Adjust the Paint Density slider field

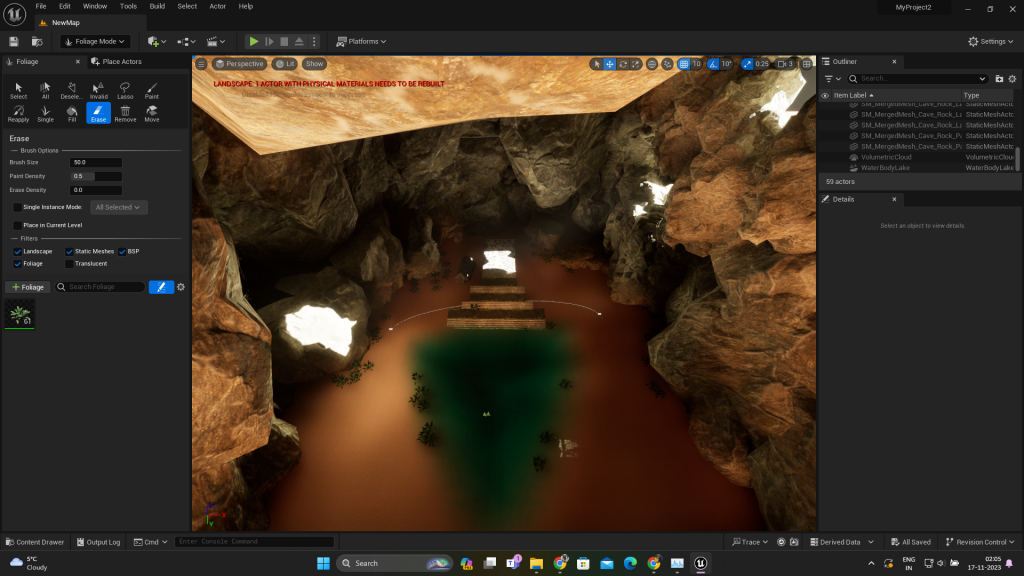click(x=95, y=176)
